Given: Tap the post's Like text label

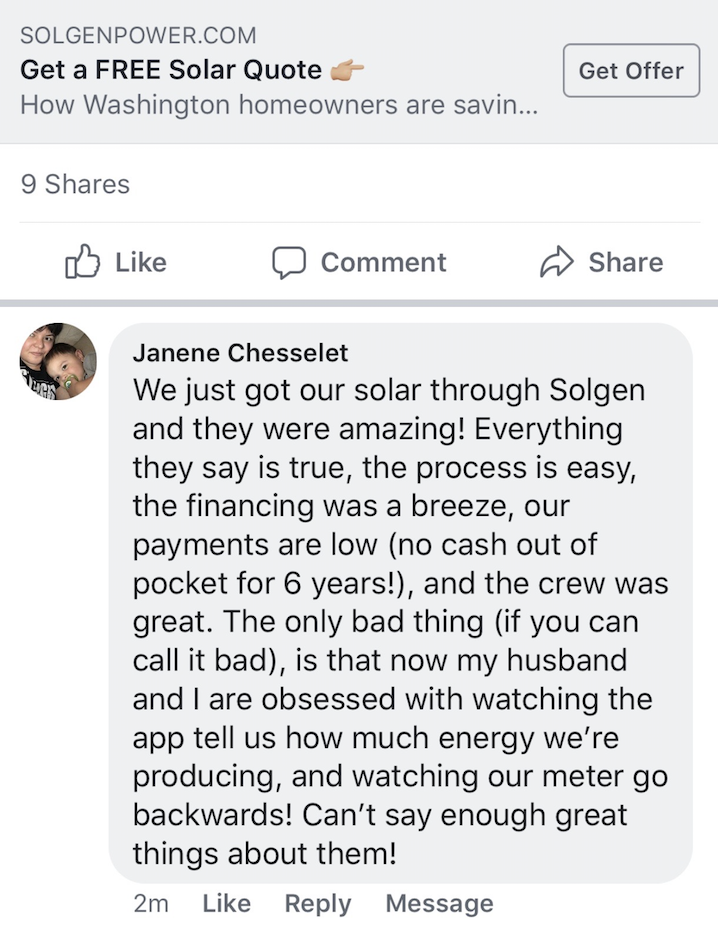Looking at the screenshot, I should pos(141,262).
